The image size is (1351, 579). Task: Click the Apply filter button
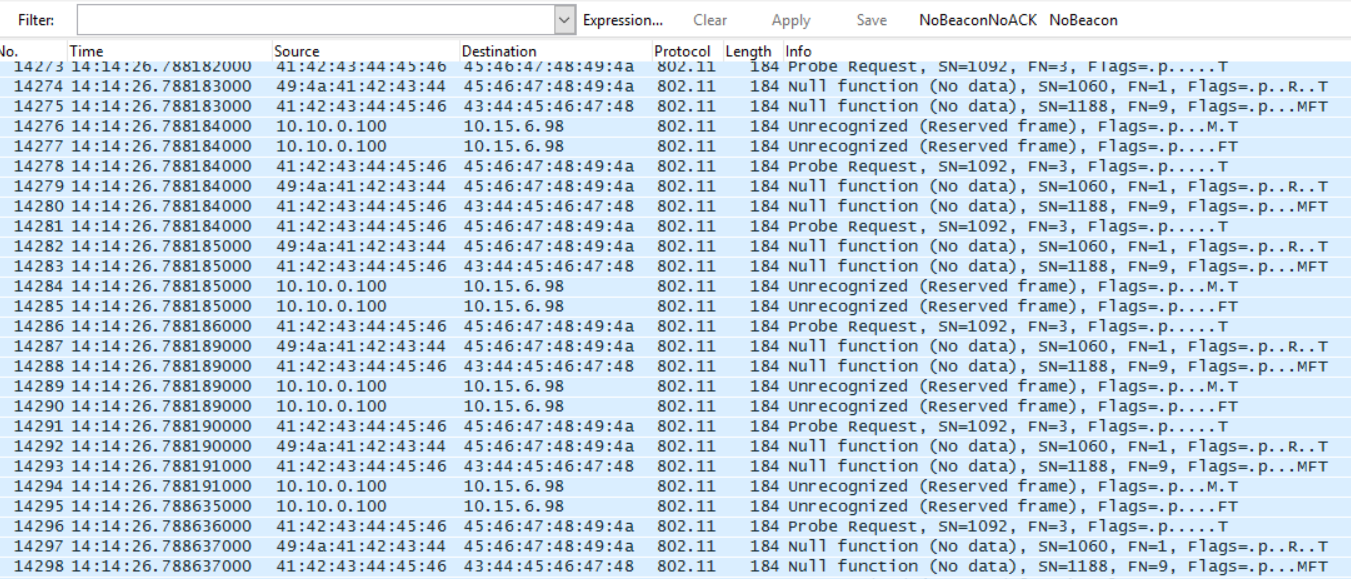[x=790, y=19]
